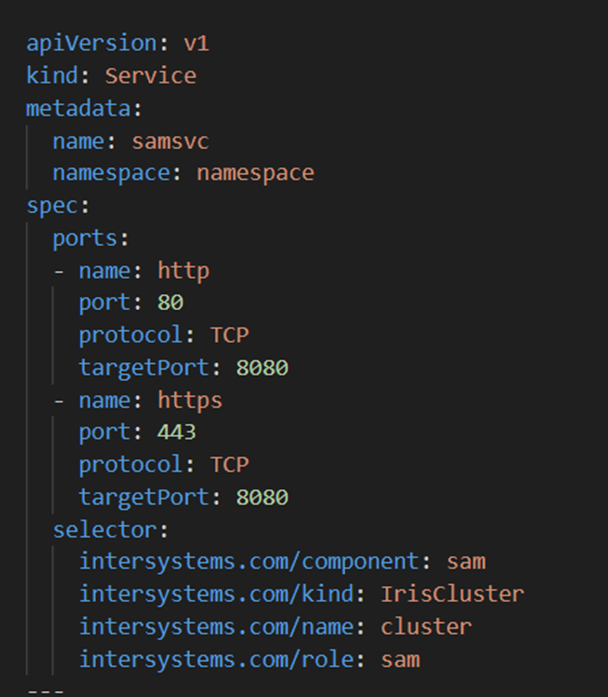Click first TCP protocol value
Screen dimensions: 608x697
pos(229,335)
